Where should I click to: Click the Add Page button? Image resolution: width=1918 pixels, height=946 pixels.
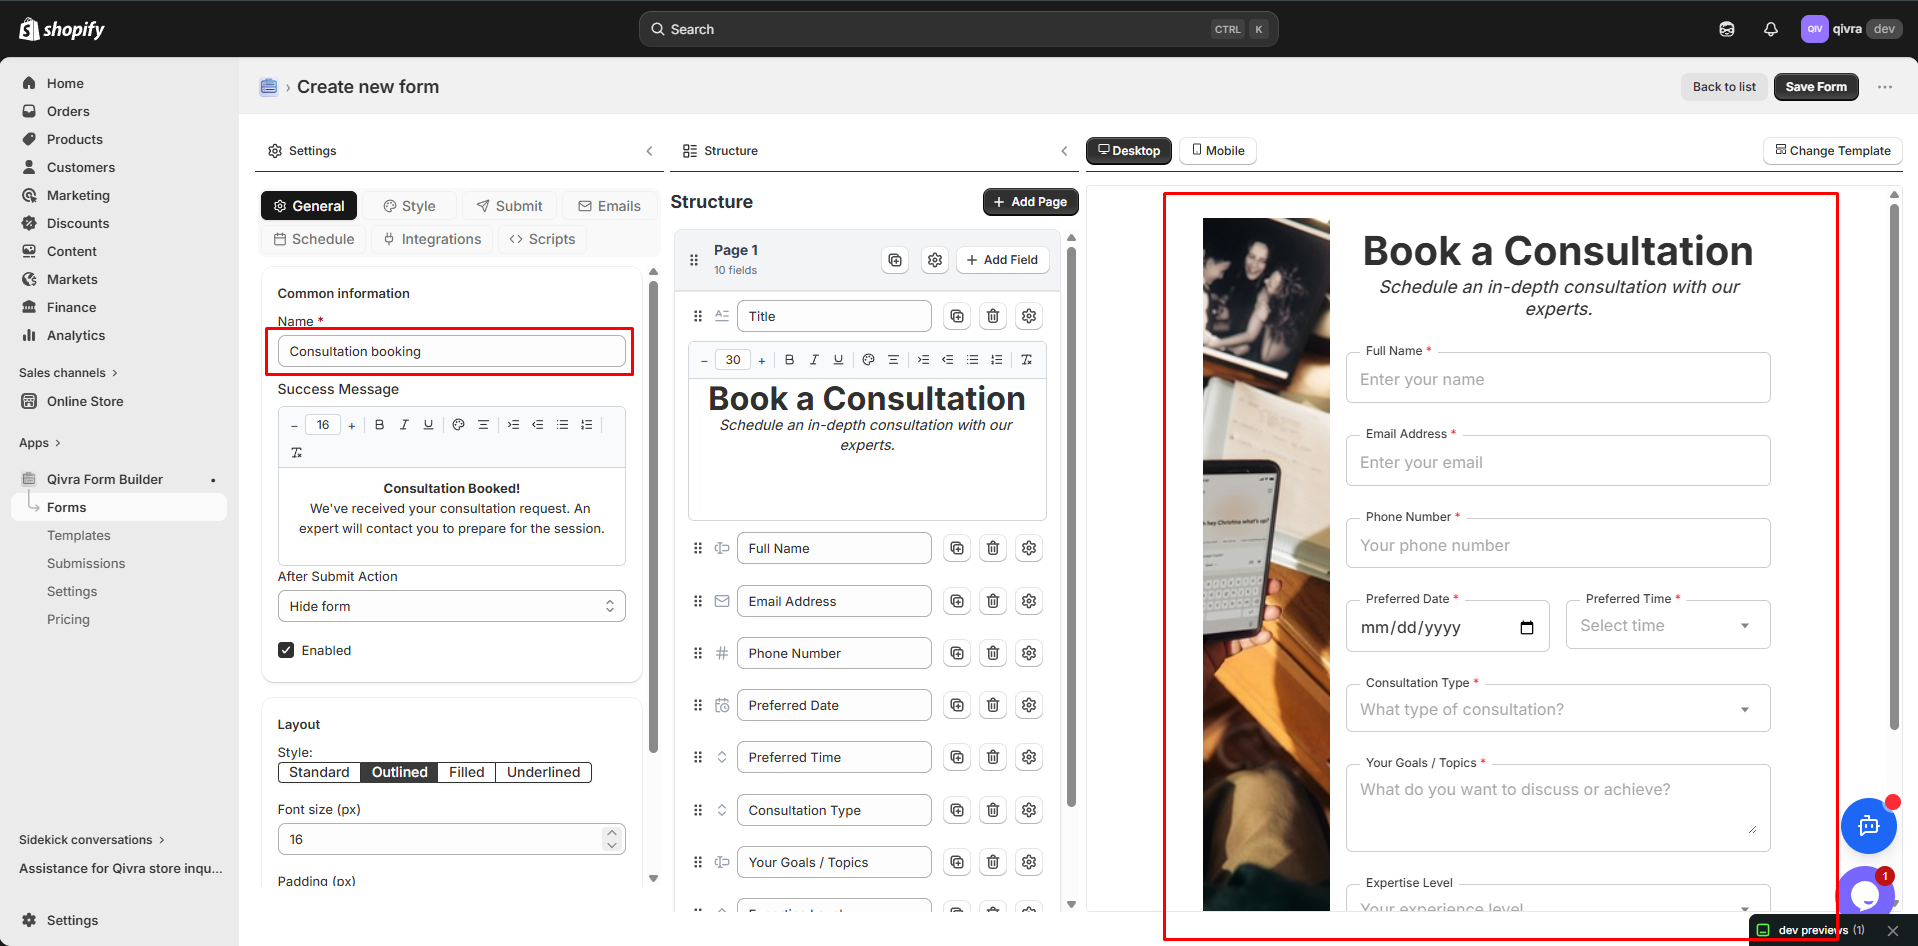(1030, 202)
